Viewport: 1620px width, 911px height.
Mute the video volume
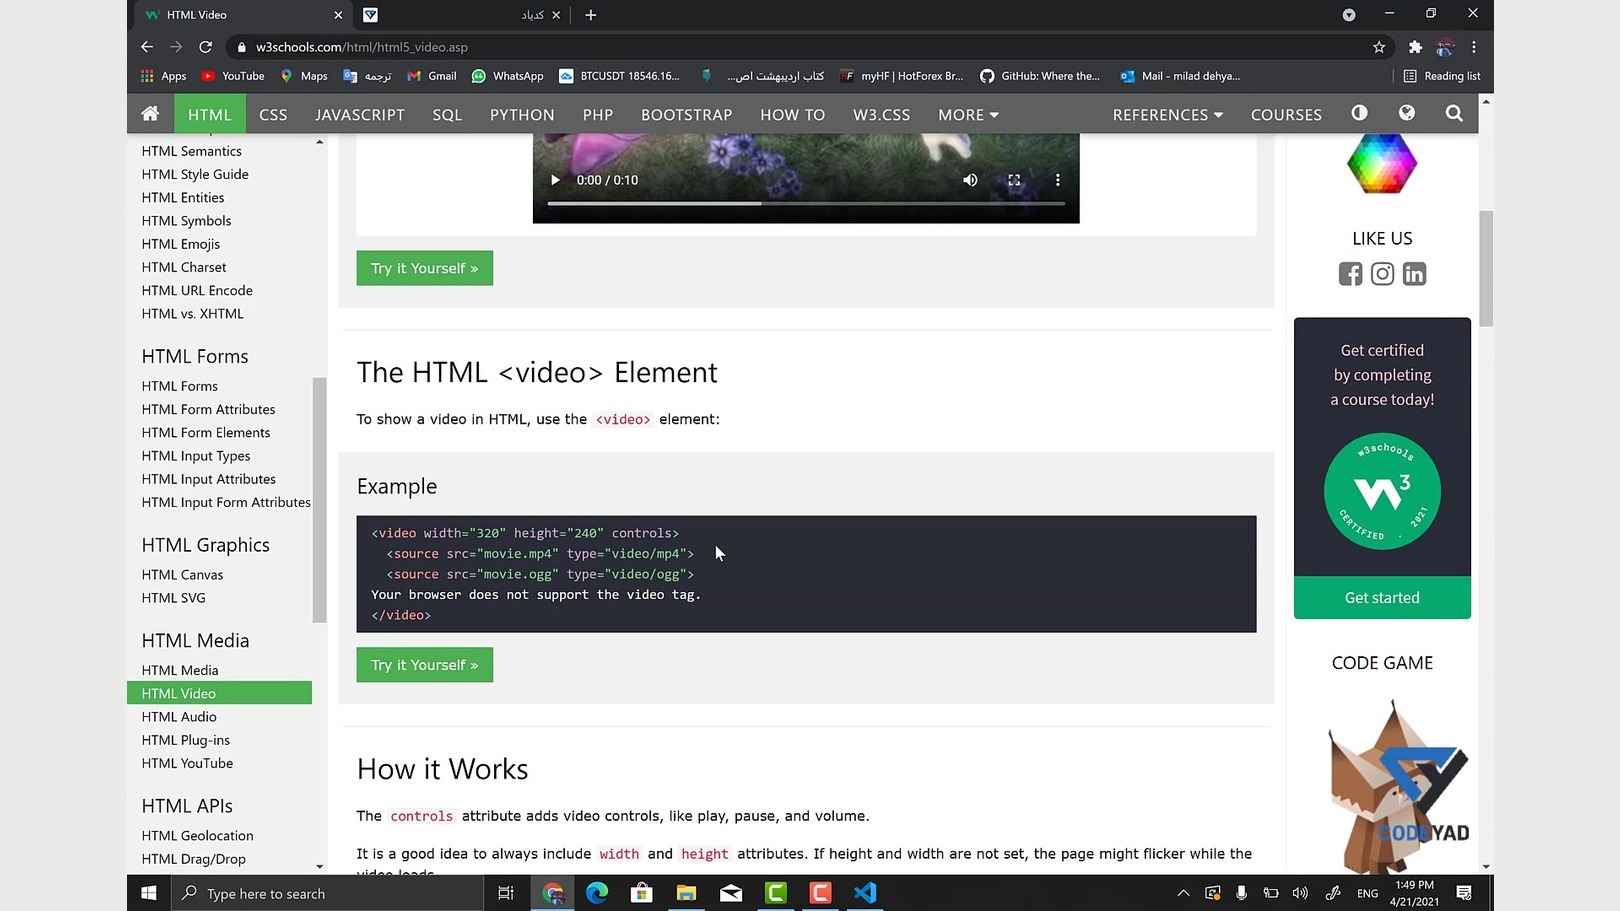[x=970, y=180]
